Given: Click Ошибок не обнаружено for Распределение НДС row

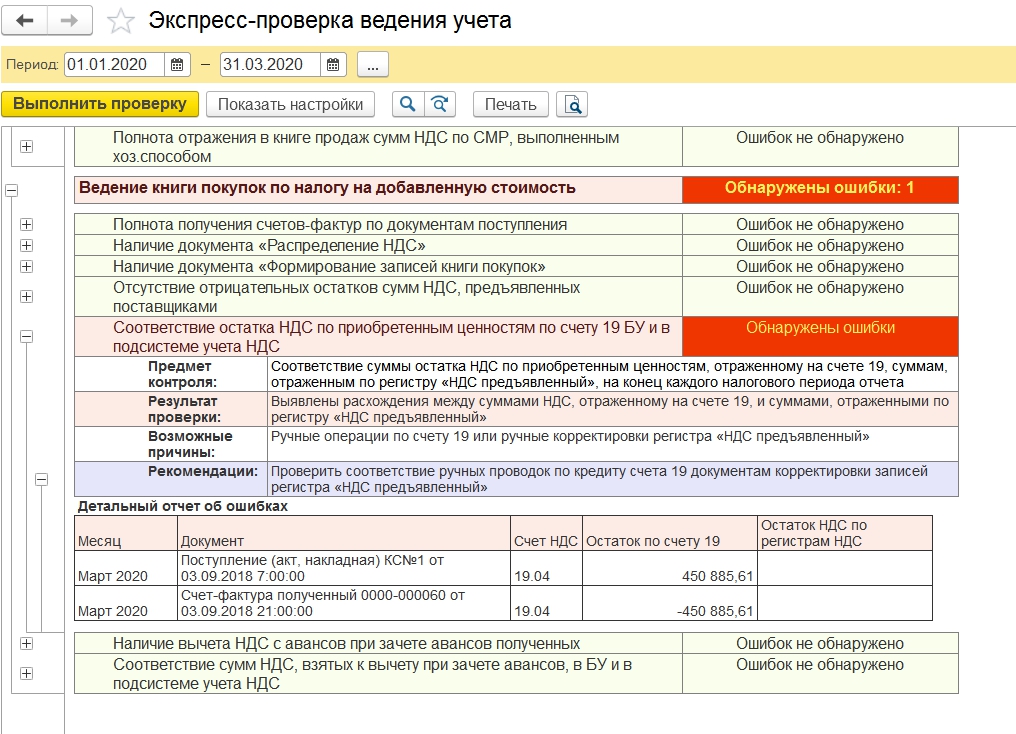Looking at the screenshot, I should pos(820,246).
